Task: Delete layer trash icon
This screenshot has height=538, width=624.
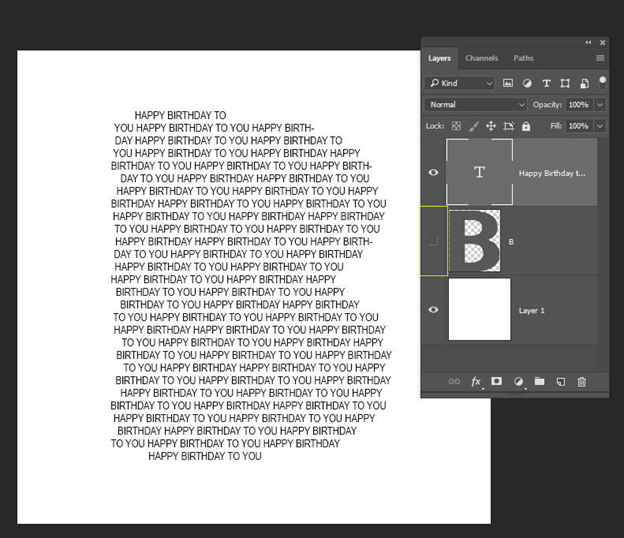Action: [x=581, y=382]
